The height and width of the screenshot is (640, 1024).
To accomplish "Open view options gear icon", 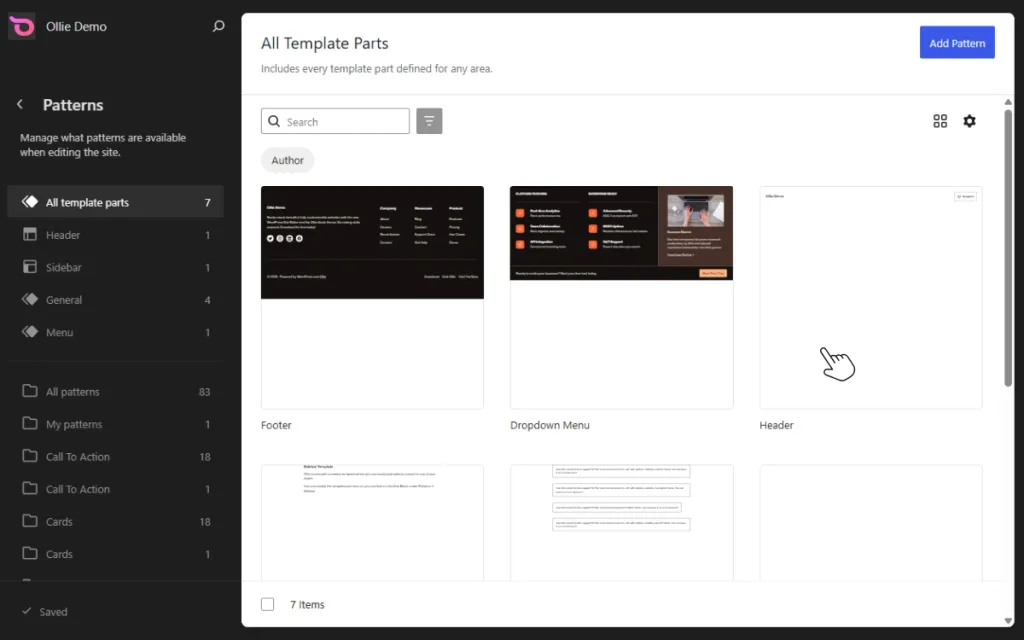I will (x=969, y=121).
